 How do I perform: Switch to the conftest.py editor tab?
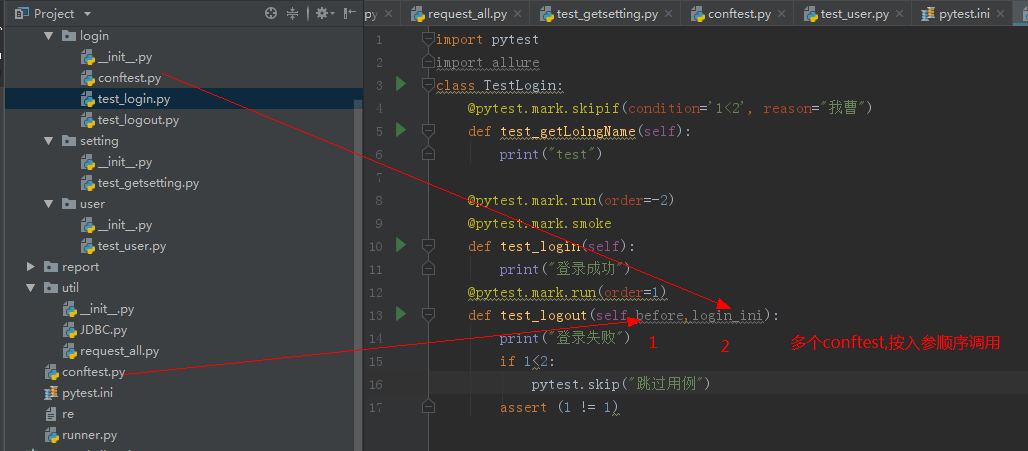point(739,14)
